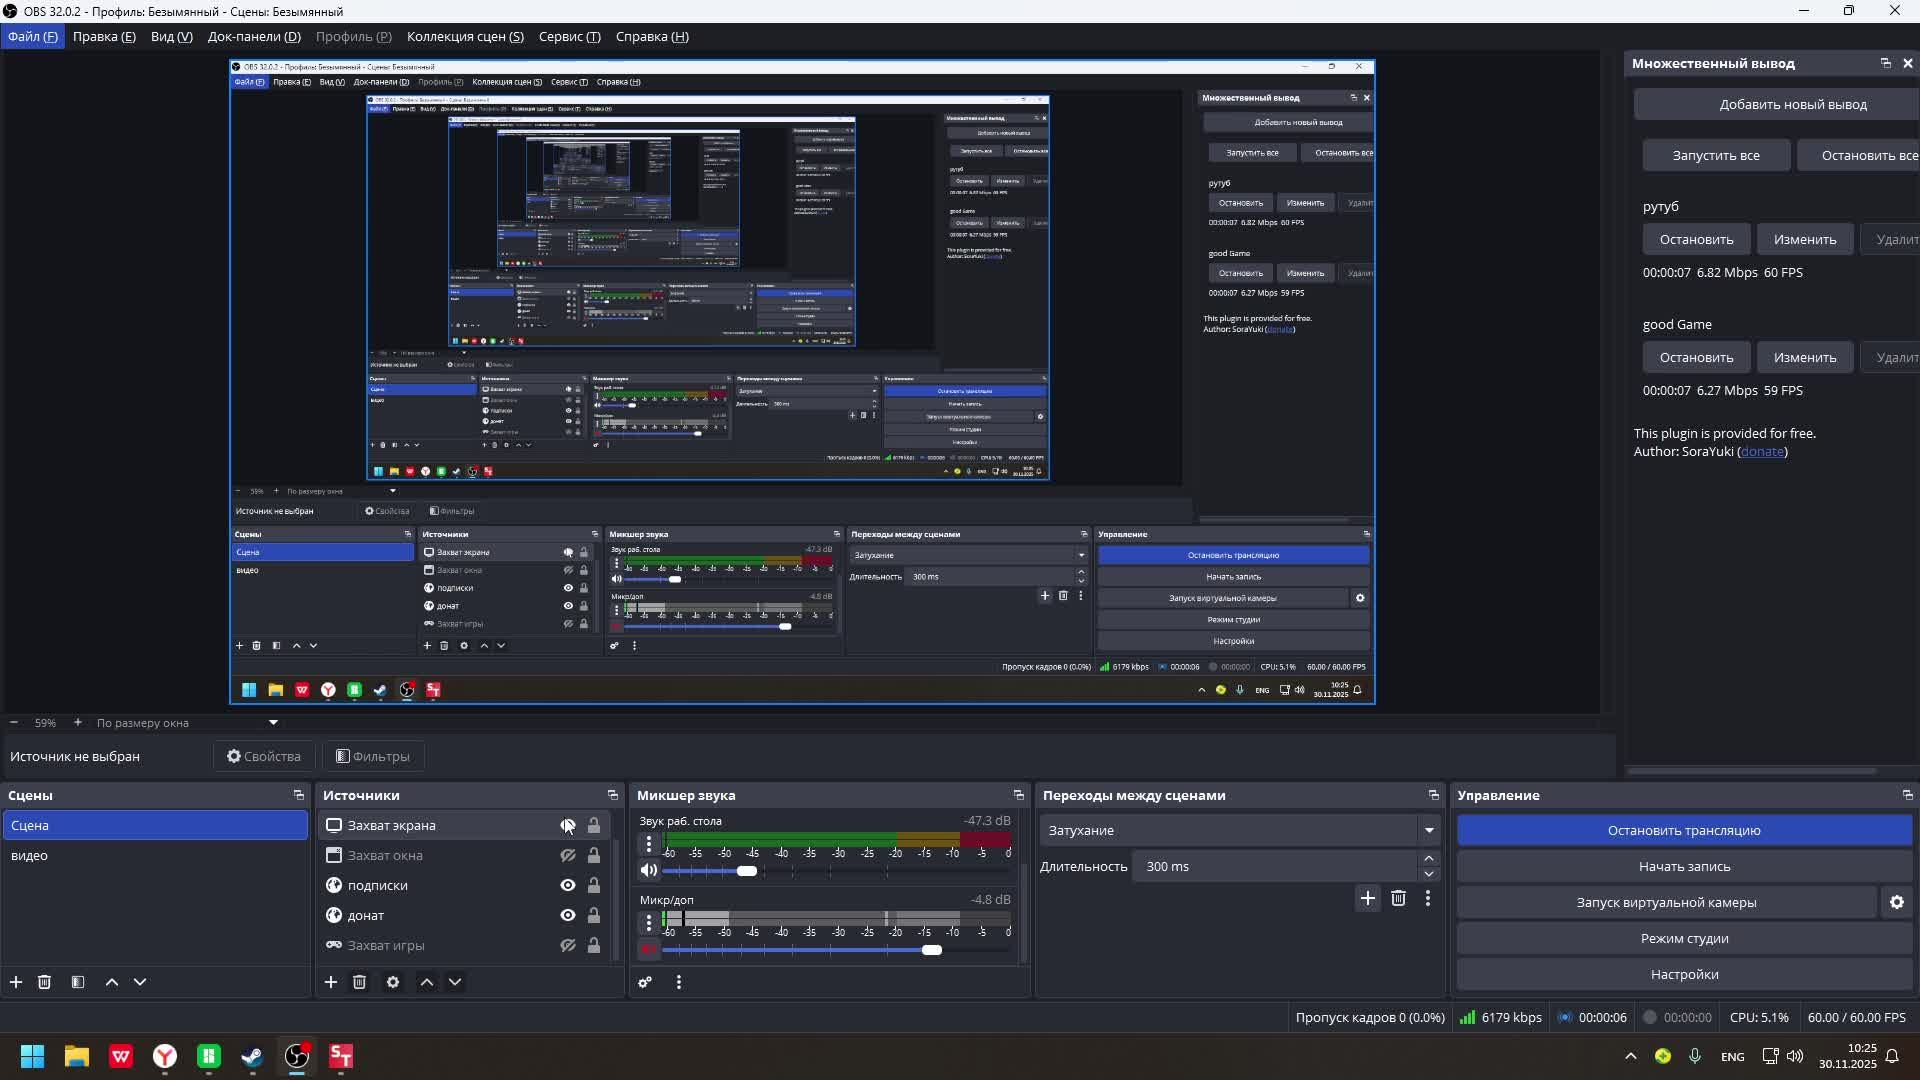Adjust the Микр/доп volume slider handle
This screenshot has height=1080, width=1920.
coord(932,950)
